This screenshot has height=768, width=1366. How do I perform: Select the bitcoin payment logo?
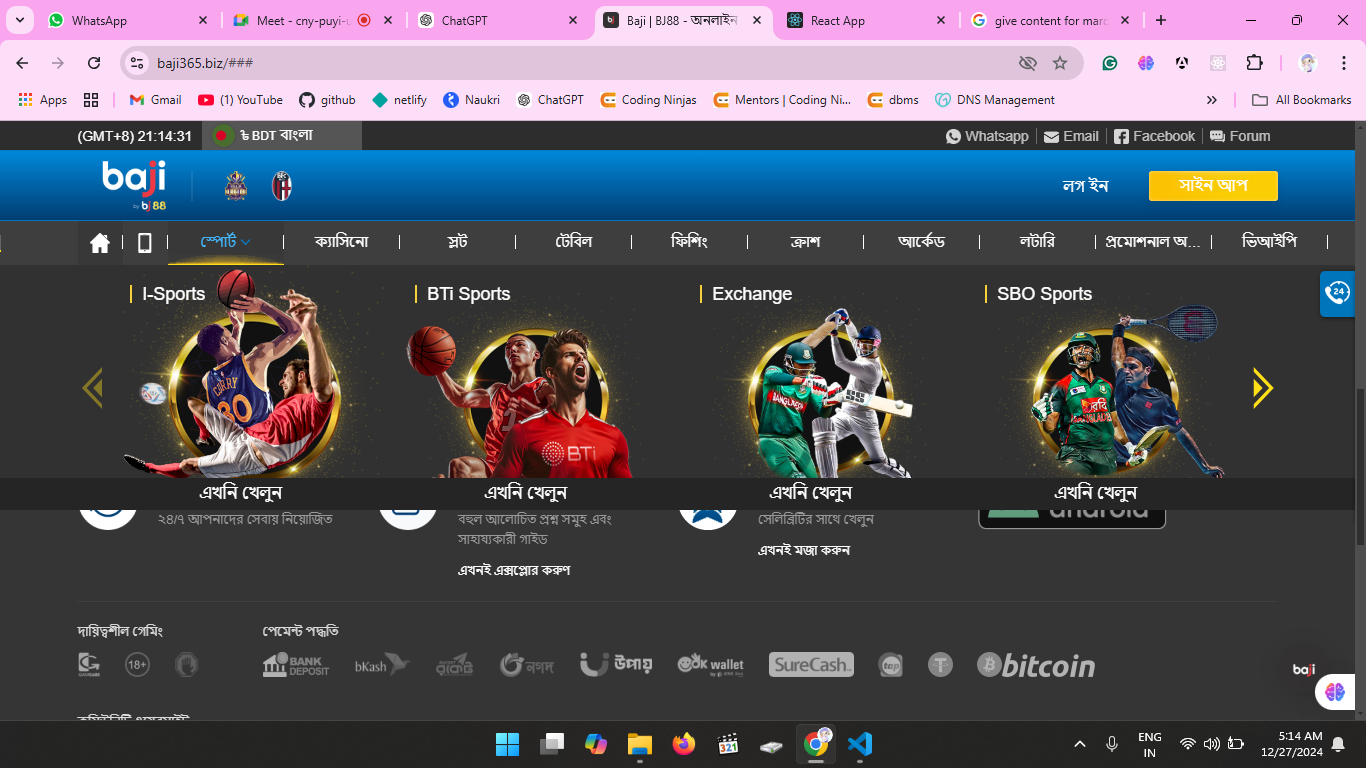click(x=1036, y=665)
